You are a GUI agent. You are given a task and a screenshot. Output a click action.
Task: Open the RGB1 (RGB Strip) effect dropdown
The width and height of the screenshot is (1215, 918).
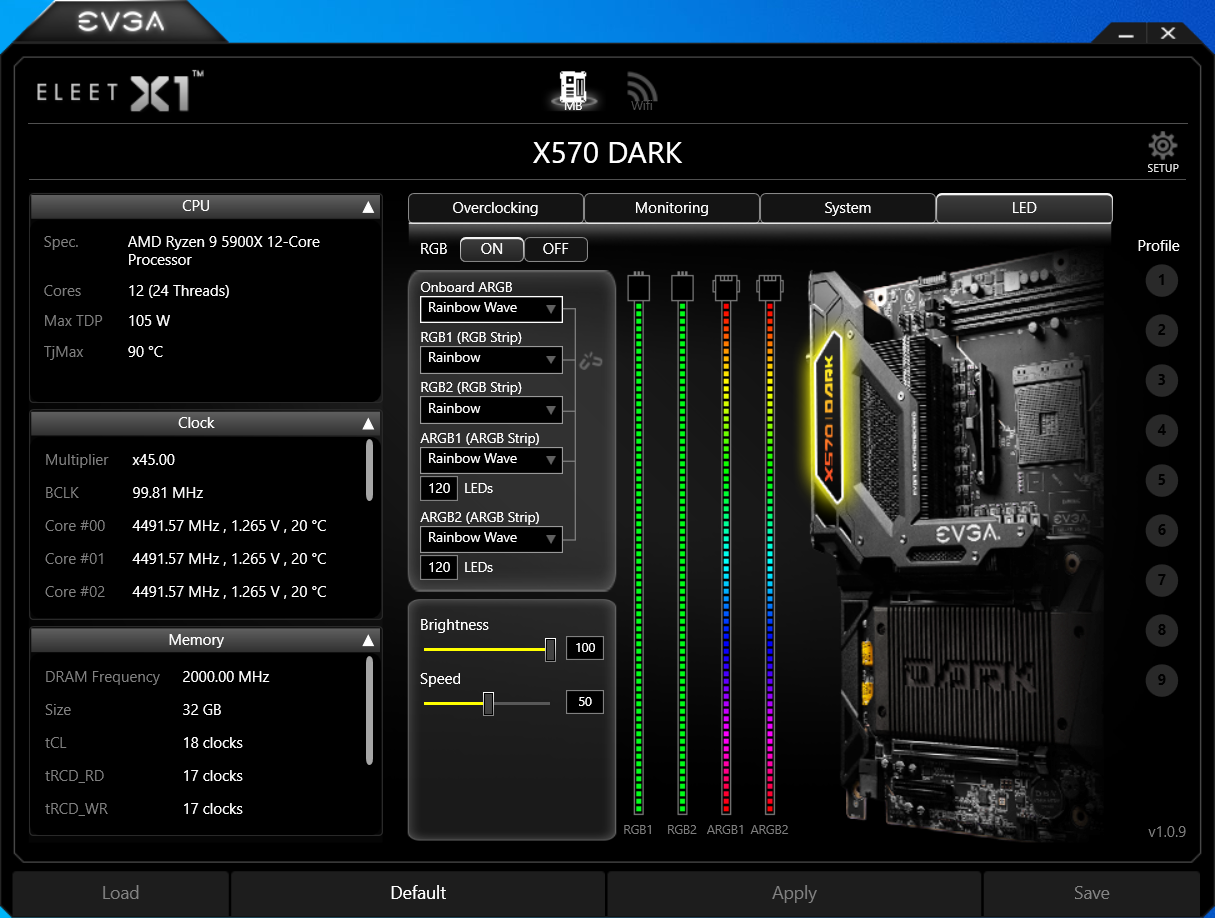point(491,359)
